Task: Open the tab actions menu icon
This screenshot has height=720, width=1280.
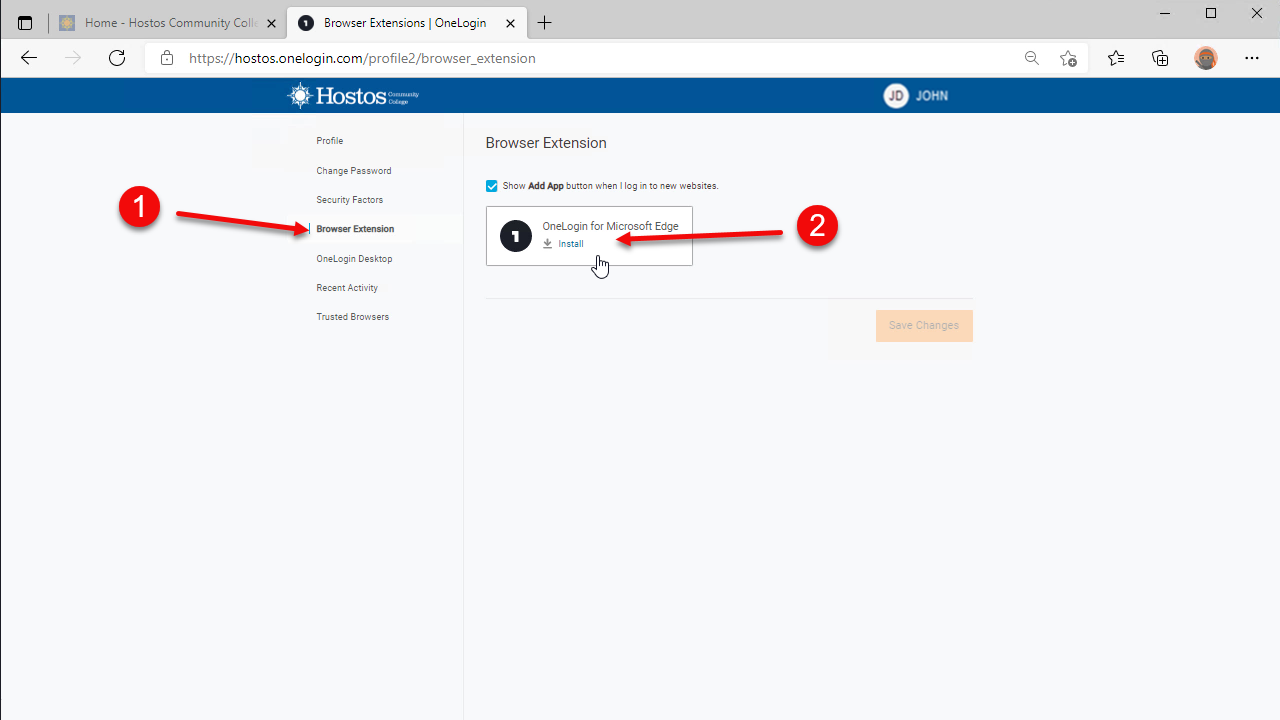Action: pyautogui.click(x=25, y=23)
